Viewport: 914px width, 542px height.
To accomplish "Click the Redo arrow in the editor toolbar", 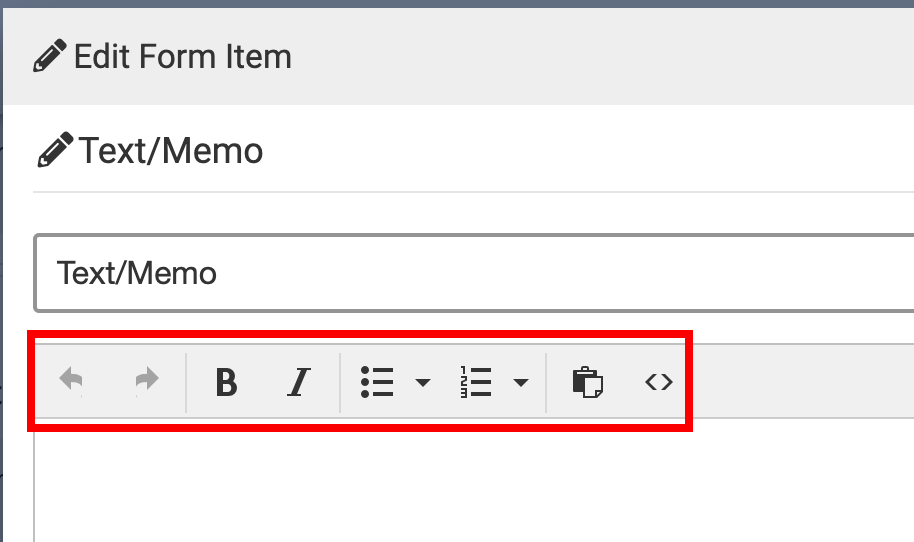I will (147, 381).
